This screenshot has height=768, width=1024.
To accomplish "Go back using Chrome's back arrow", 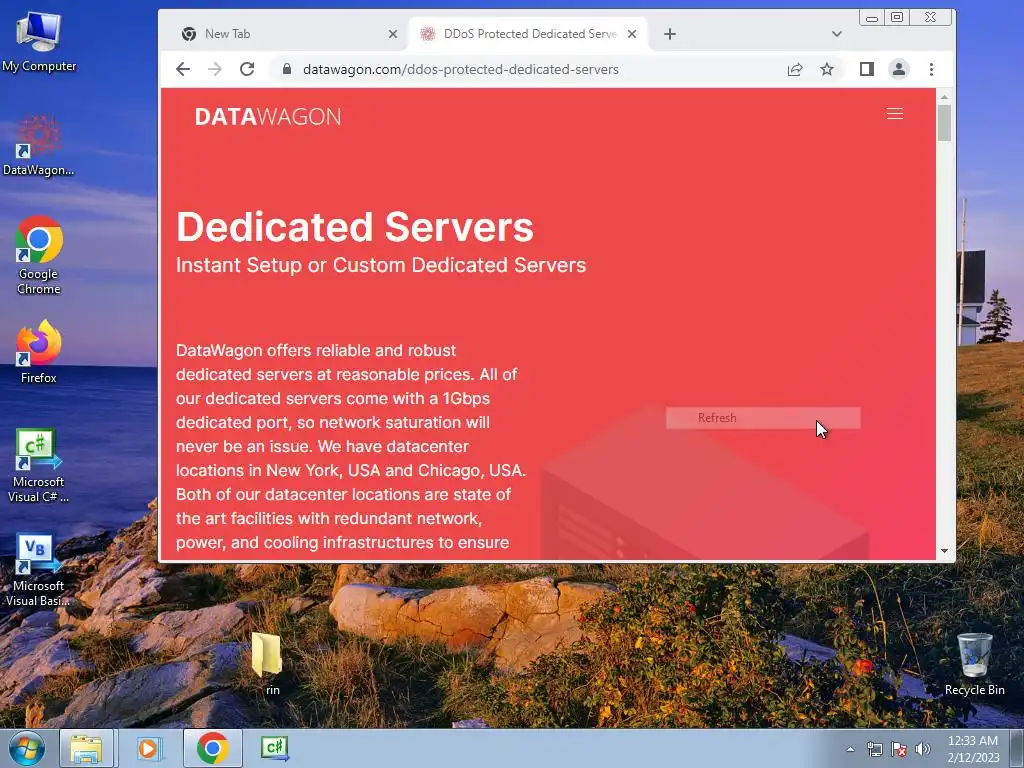I will [183, 69].
